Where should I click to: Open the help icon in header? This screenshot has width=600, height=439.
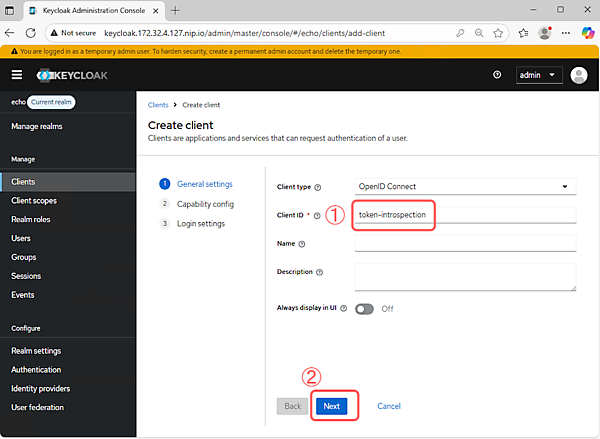coord(497,75)
